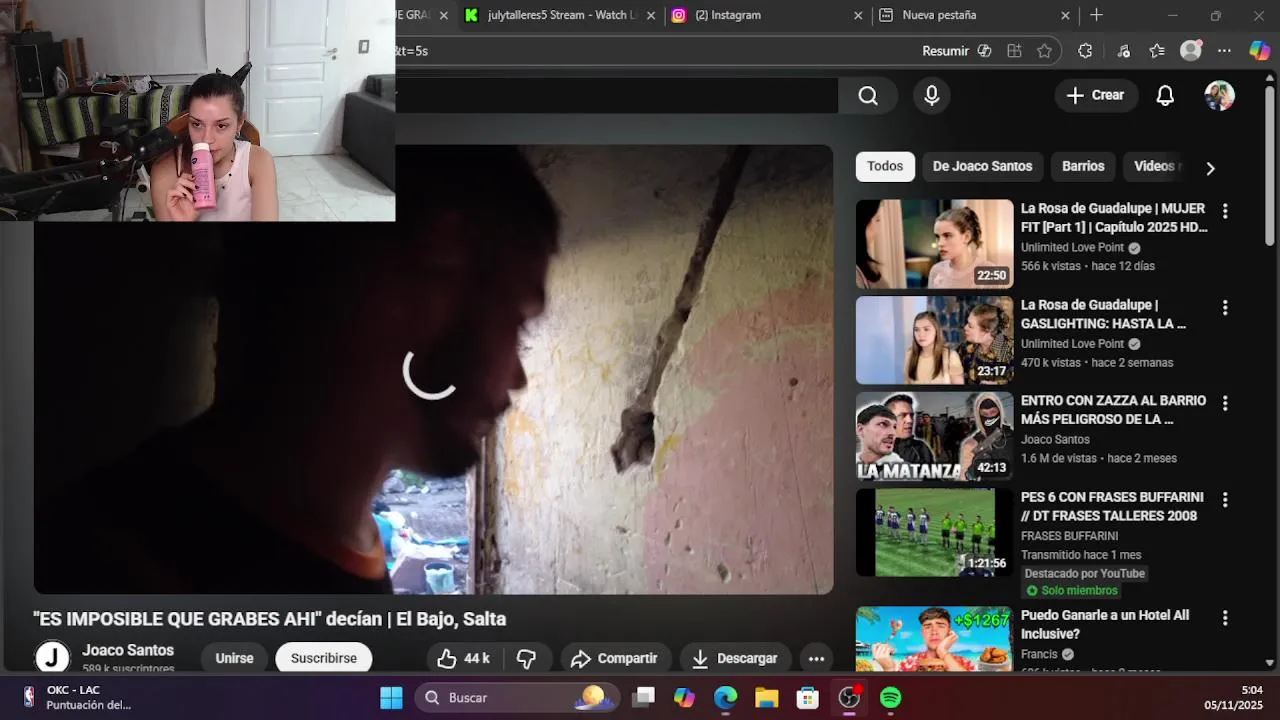Open FRASES BUFFARINI channel name

[1069, 536]
